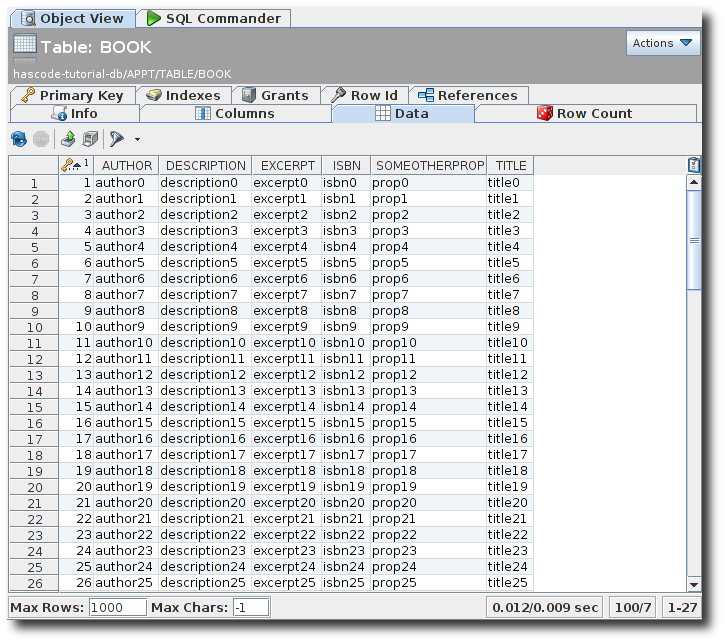
Task: Open the References tab
Action: tap(467, 95)
